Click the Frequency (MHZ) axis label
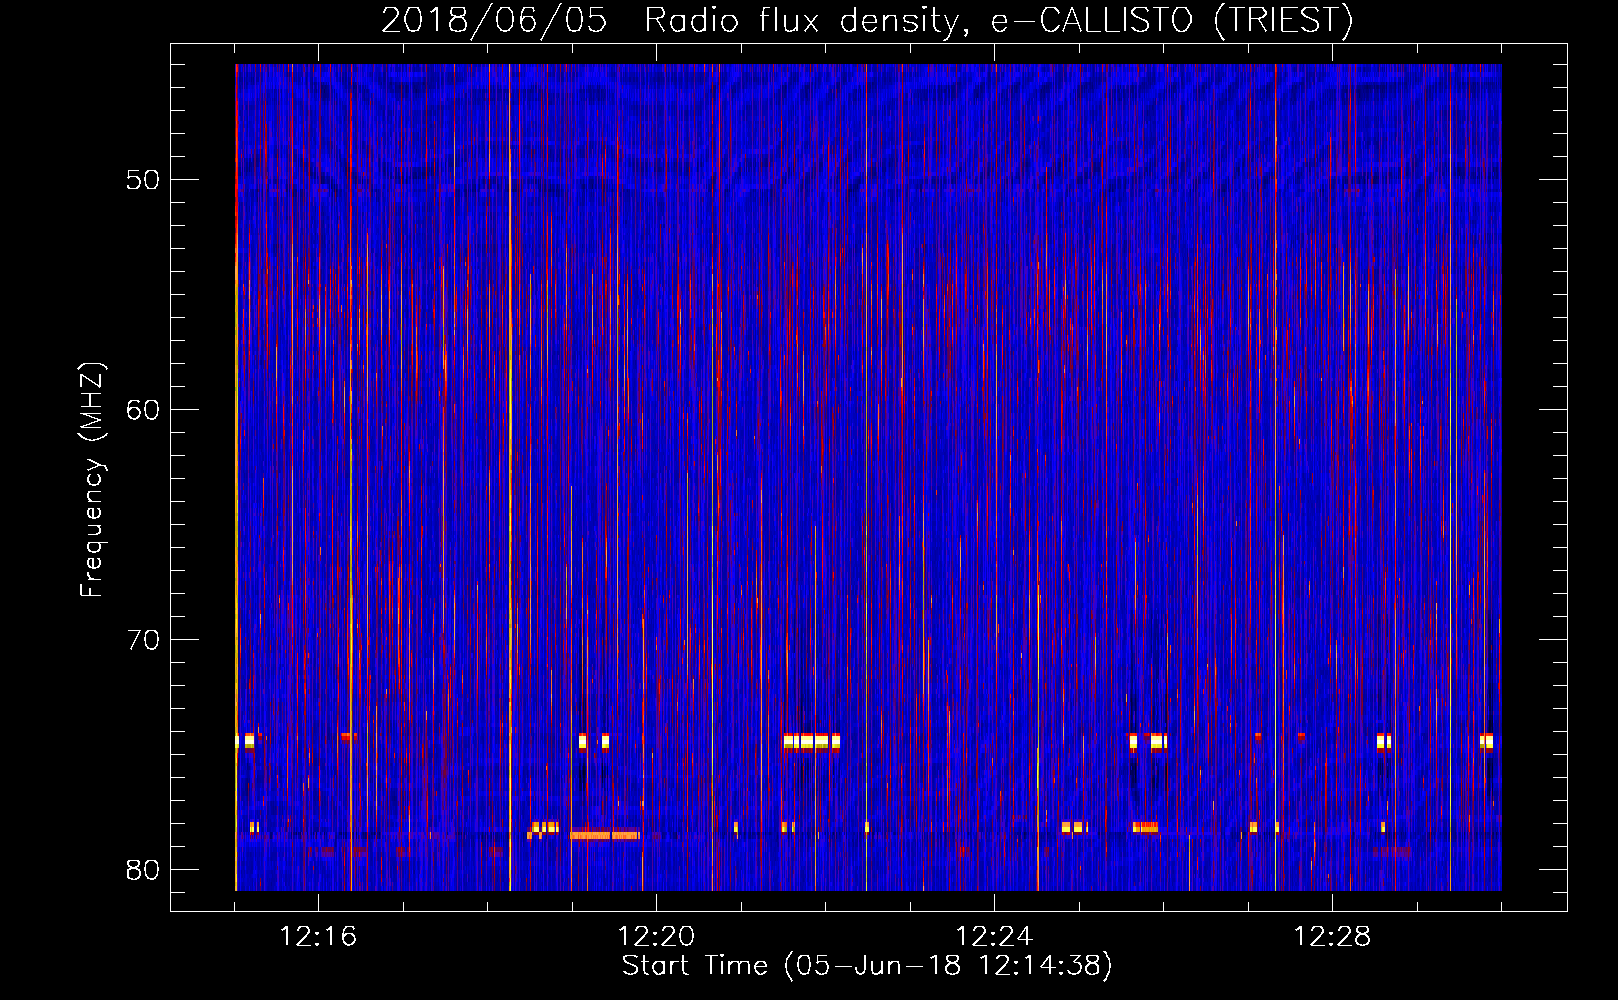The height and width of the screenshot is (1000, 1618). (91, 480)
